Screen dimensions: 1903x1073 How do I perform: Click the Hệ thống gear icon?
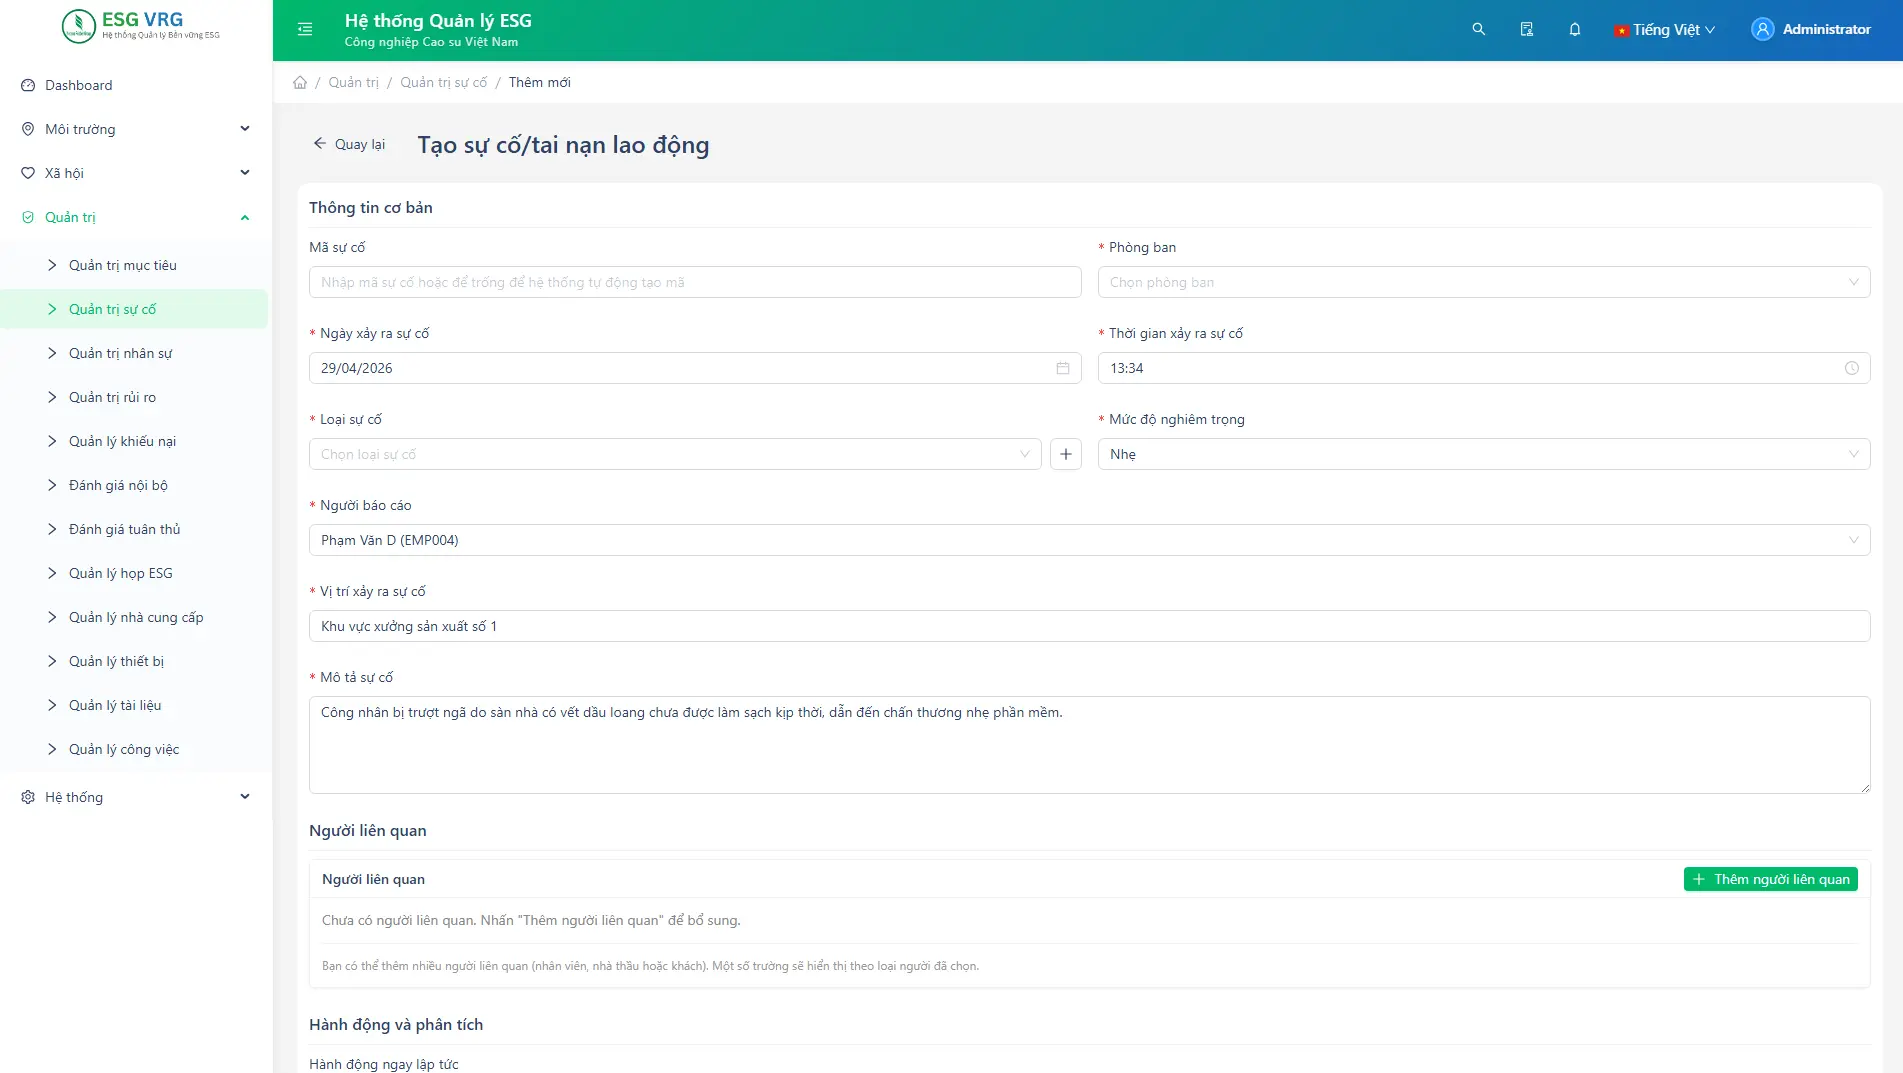(x=28, y=797)
